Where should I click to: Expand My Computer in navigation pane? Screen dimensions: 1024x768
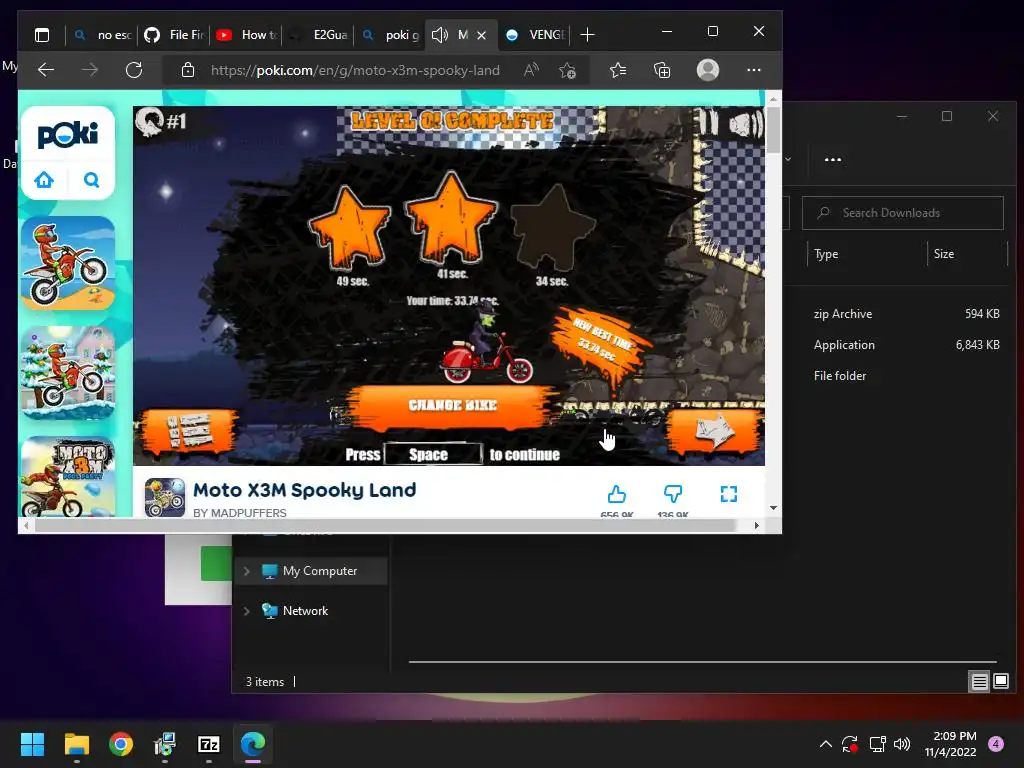coord(246,571)
